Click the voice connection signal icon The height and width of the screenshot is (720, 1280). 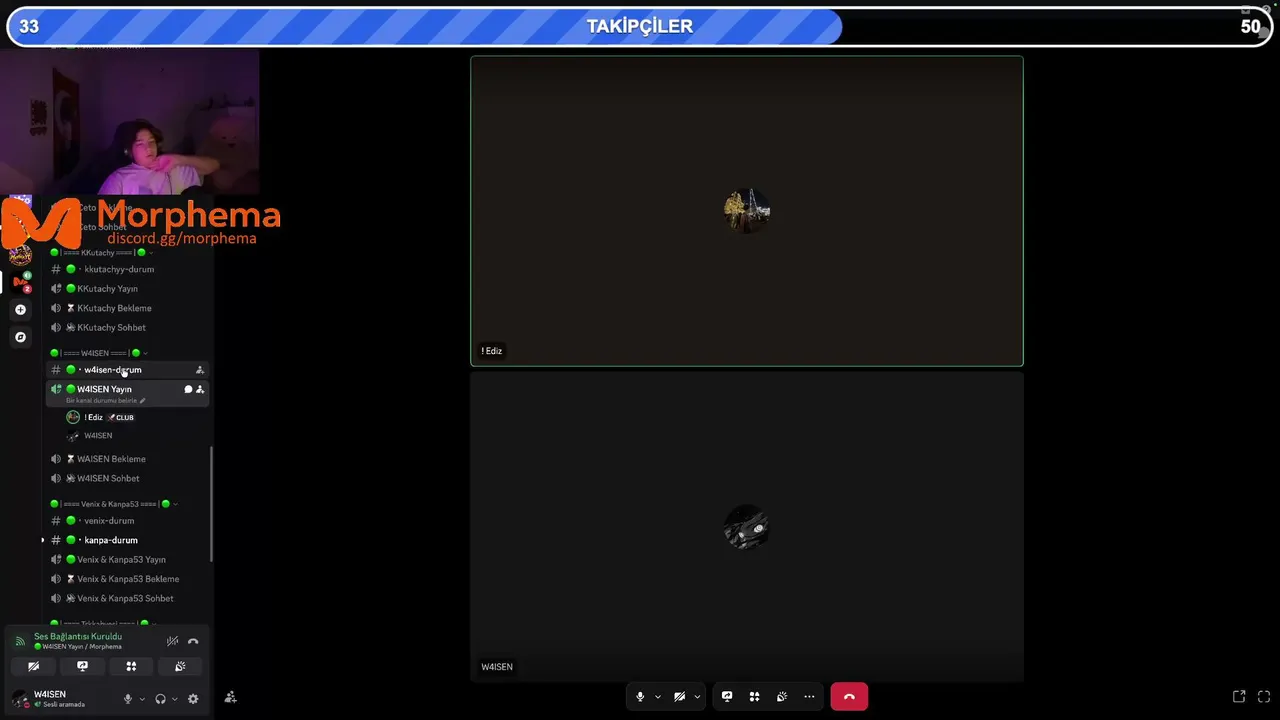pos(20,641)
